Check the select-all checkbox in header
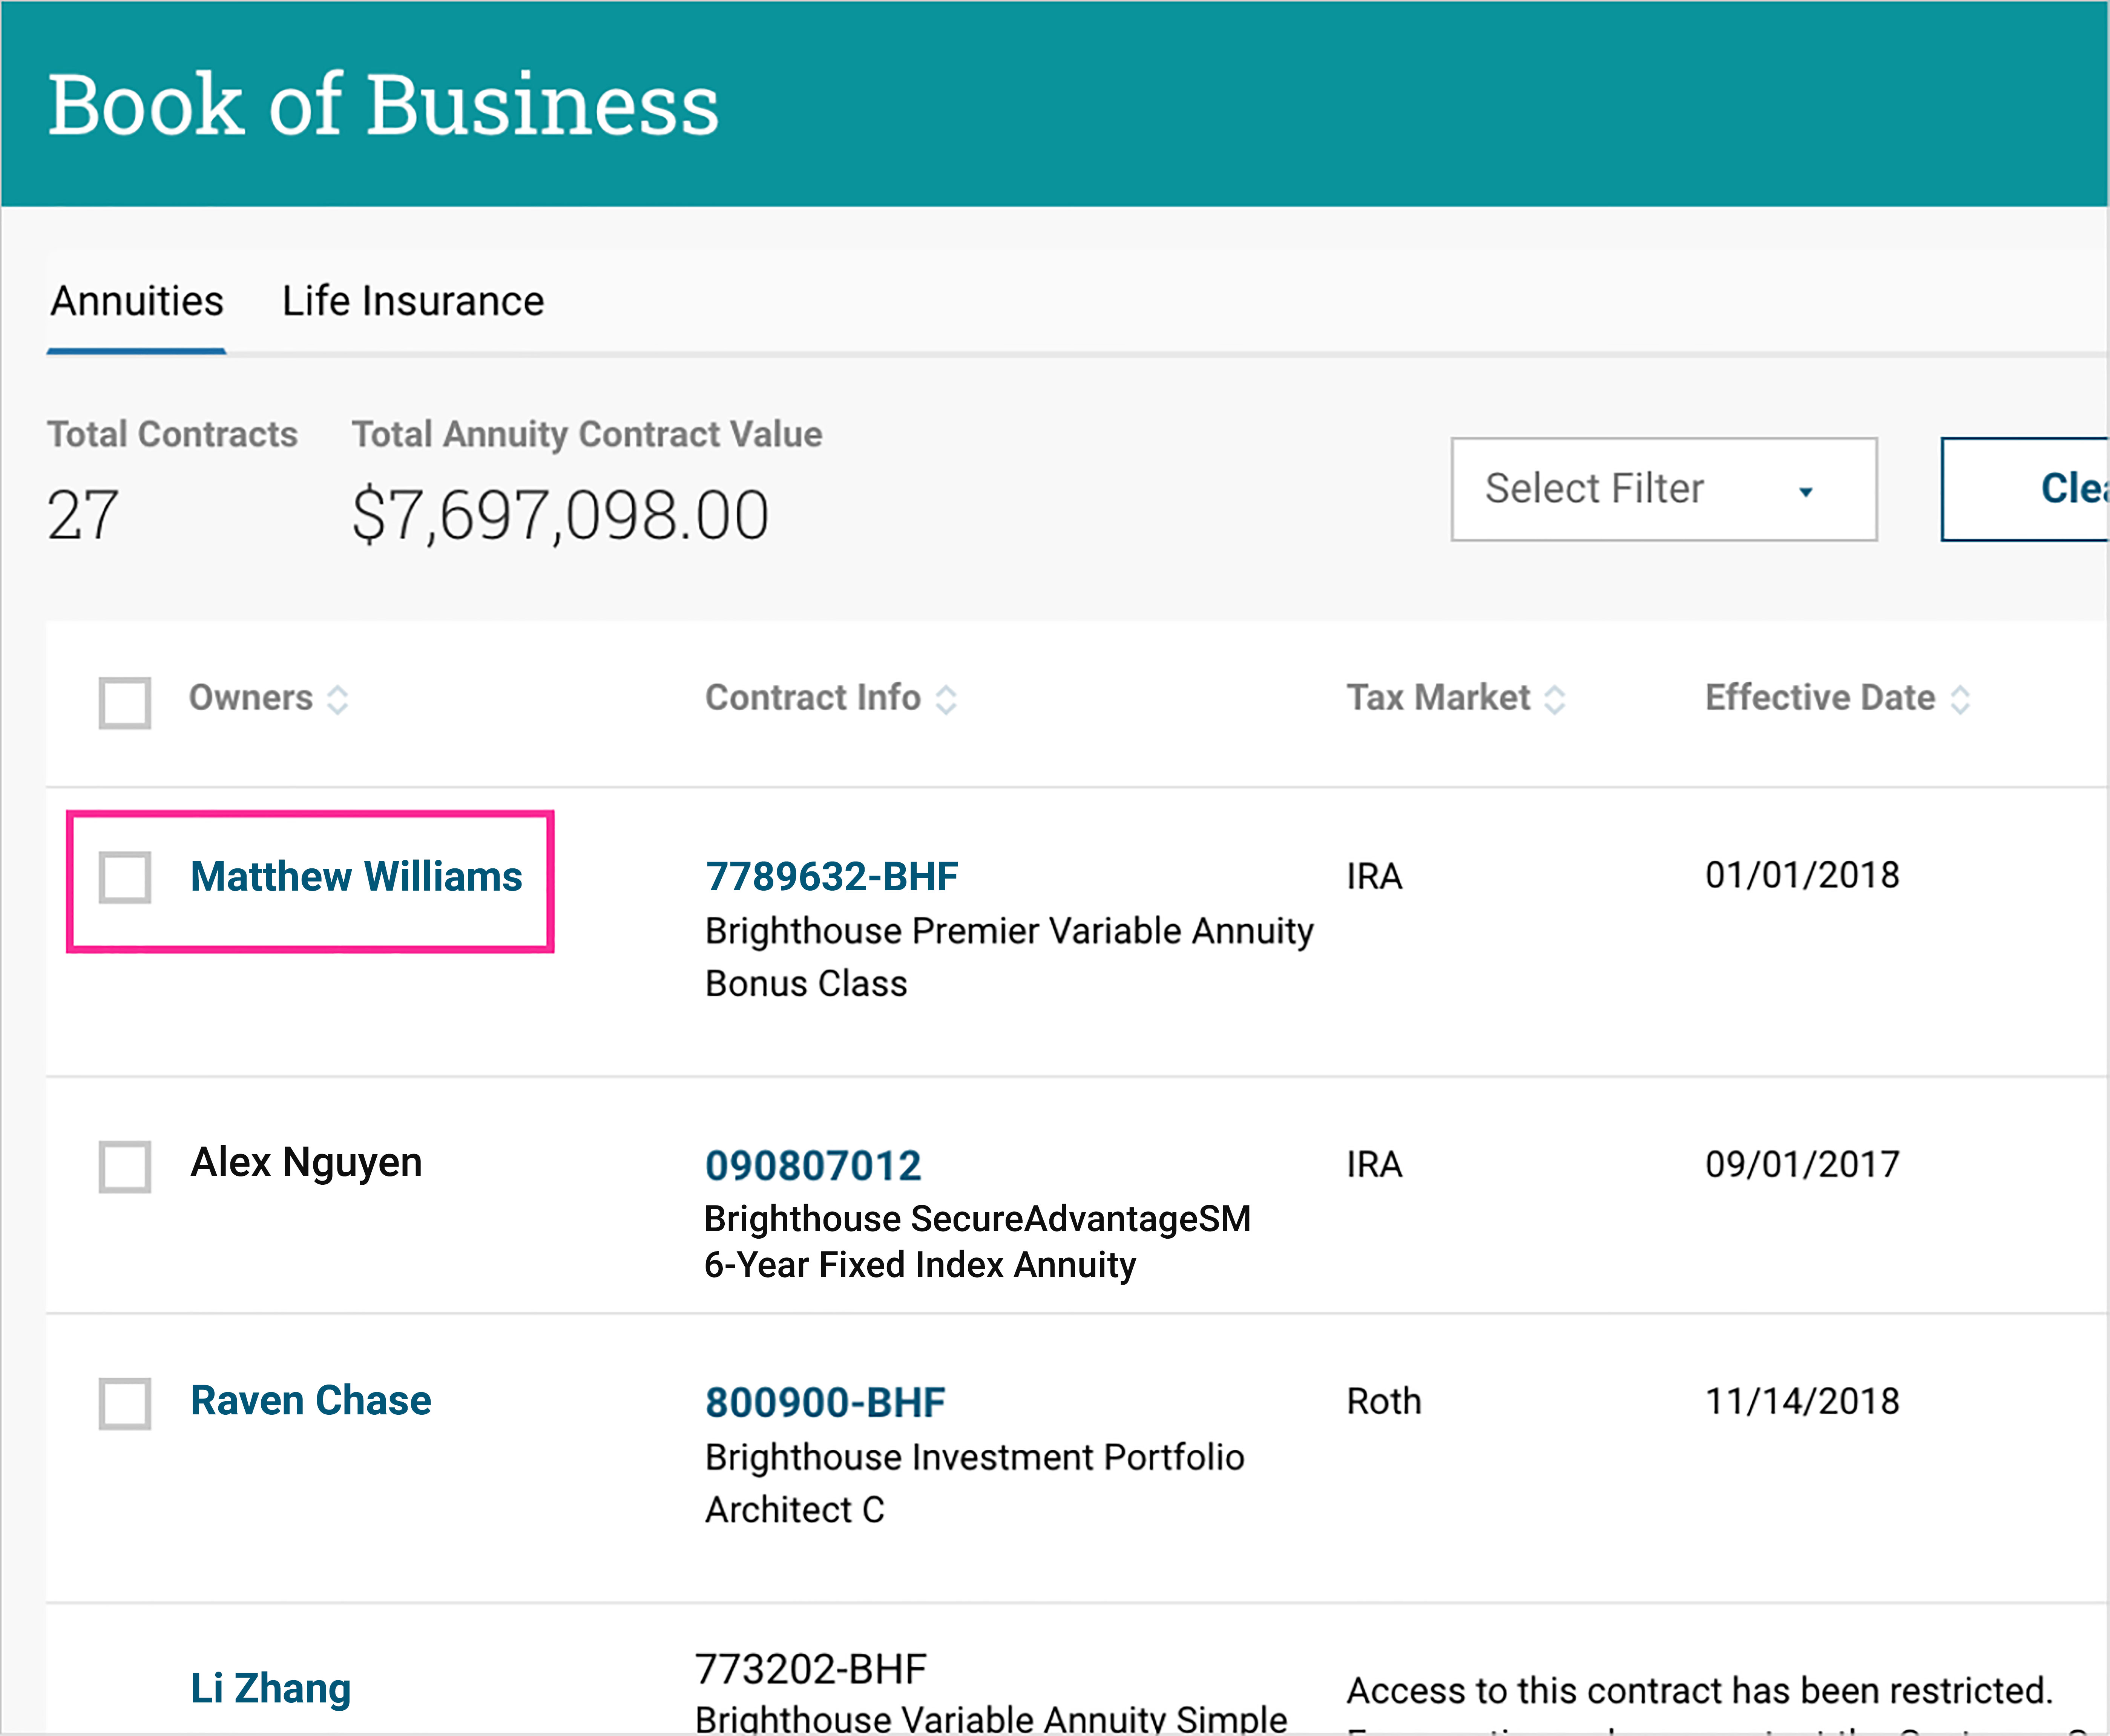 pos(125,702)
